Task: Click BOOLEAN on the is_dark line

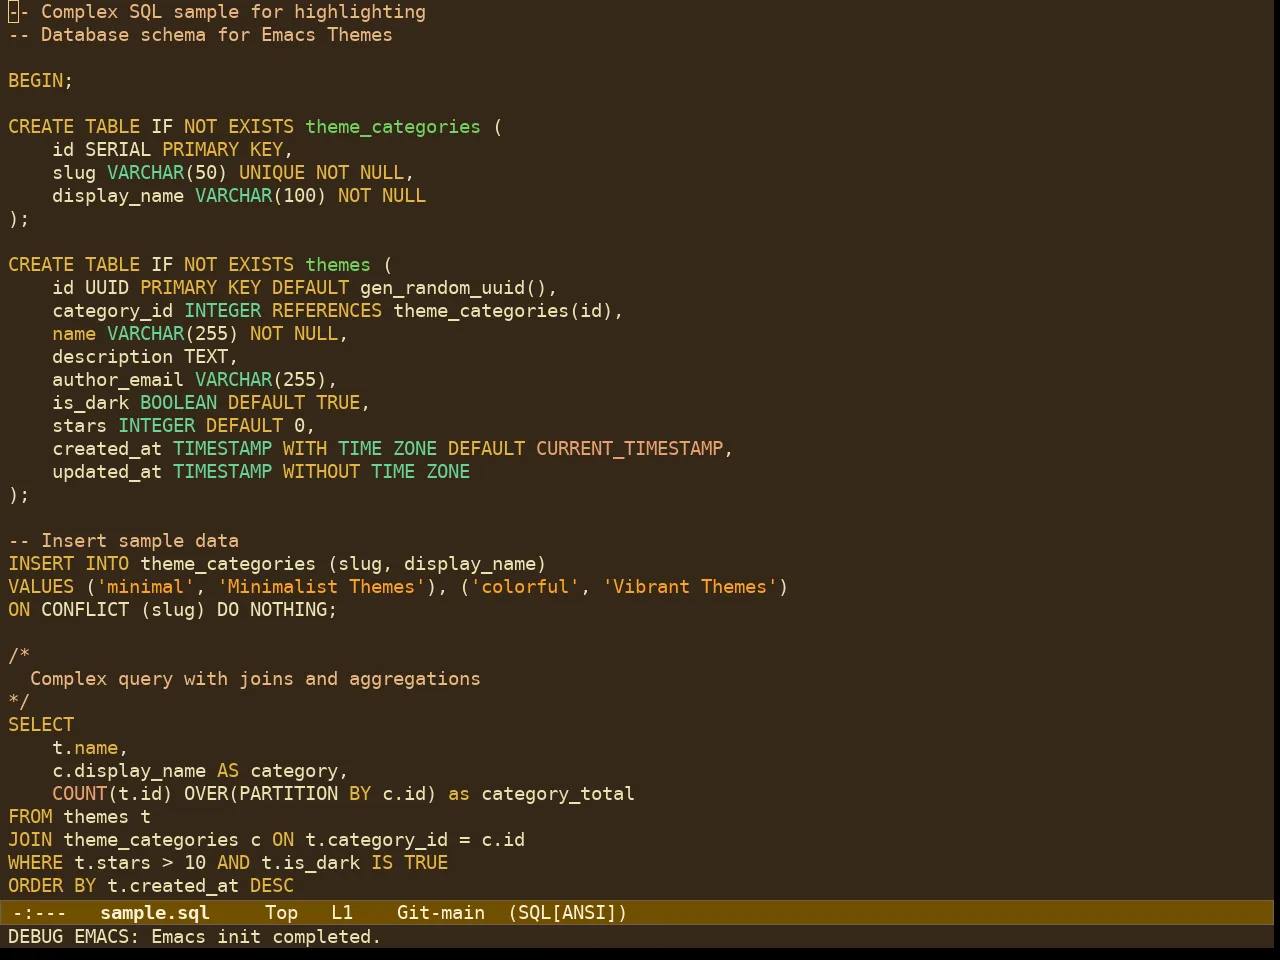Action: [x=178, y=403]
